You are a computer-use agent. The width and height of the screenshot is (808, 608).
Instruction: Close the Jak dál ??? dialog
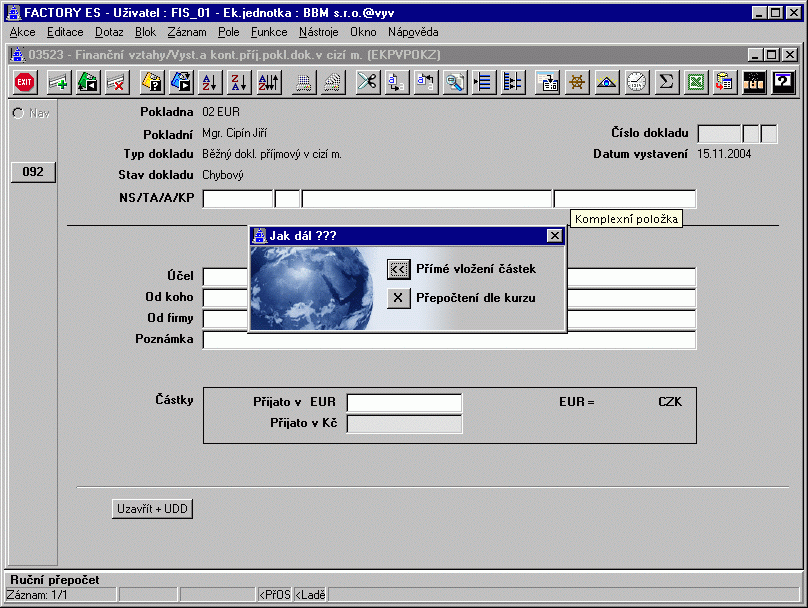[x=554, y=235]
